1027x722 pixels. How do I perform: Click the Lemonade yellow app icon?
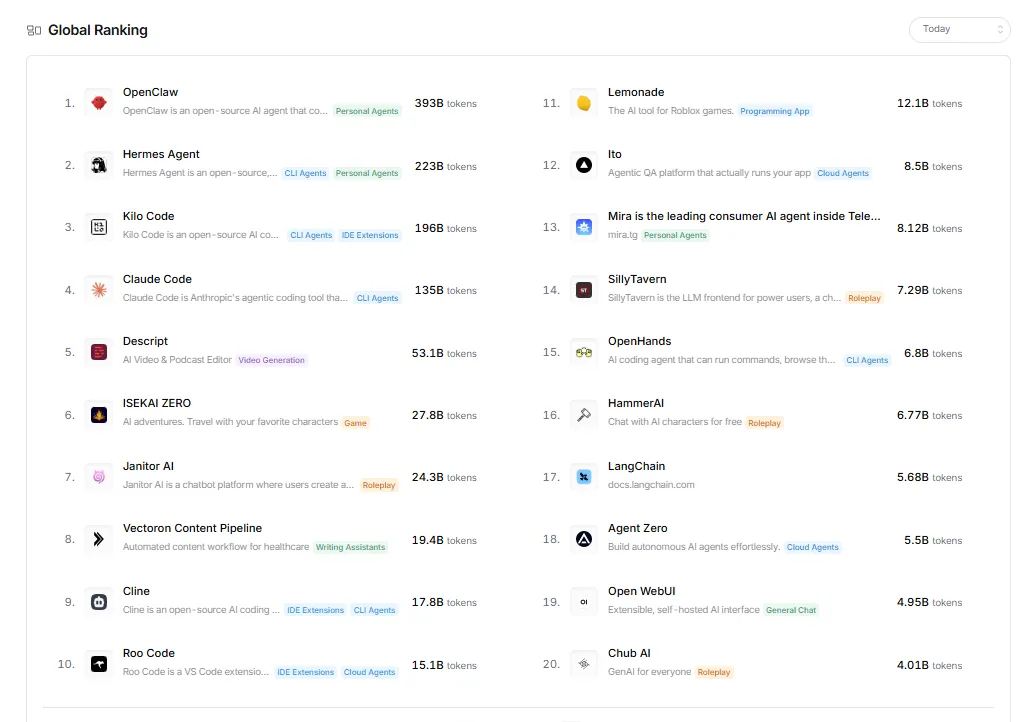[584, 103]
